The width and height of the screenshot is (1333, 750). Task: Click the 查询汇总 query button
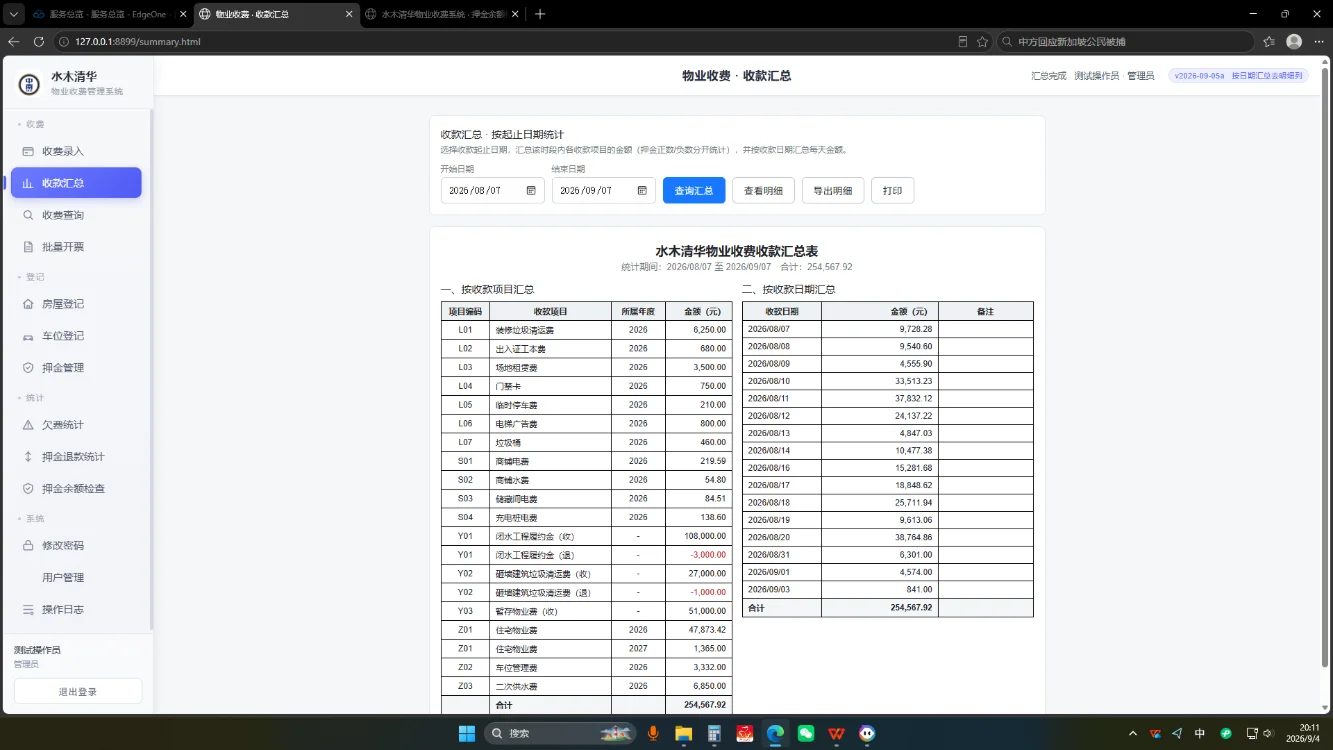coord(694,190)
